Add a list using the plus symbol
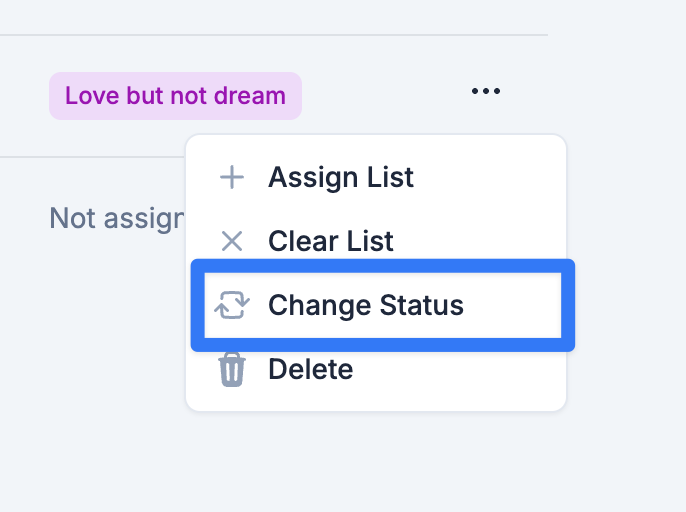The width and height of the screenshot is (686, 512). click(x=232, y=178)
